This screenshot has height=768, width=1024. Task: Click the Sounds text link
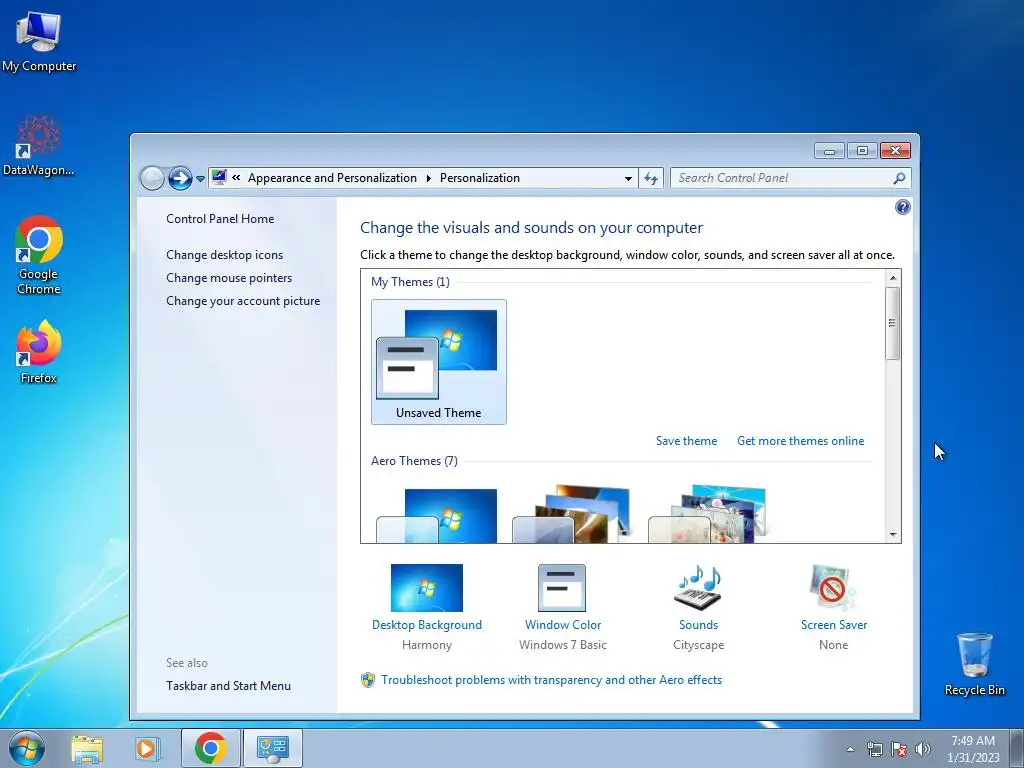pos(698,625)
